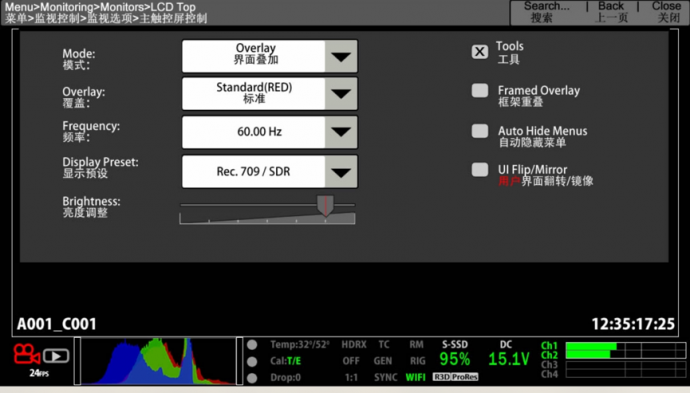Go Back to the previous menu page
Viewport: 690px width, 393px height.
tap(611, 12)
